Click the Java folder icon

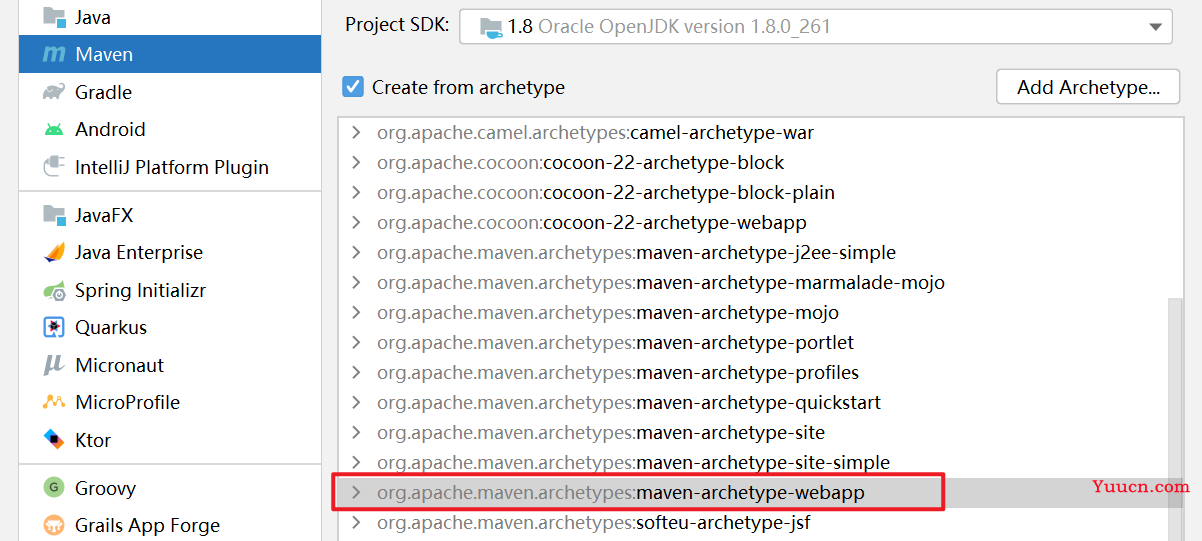pos(54,17)
